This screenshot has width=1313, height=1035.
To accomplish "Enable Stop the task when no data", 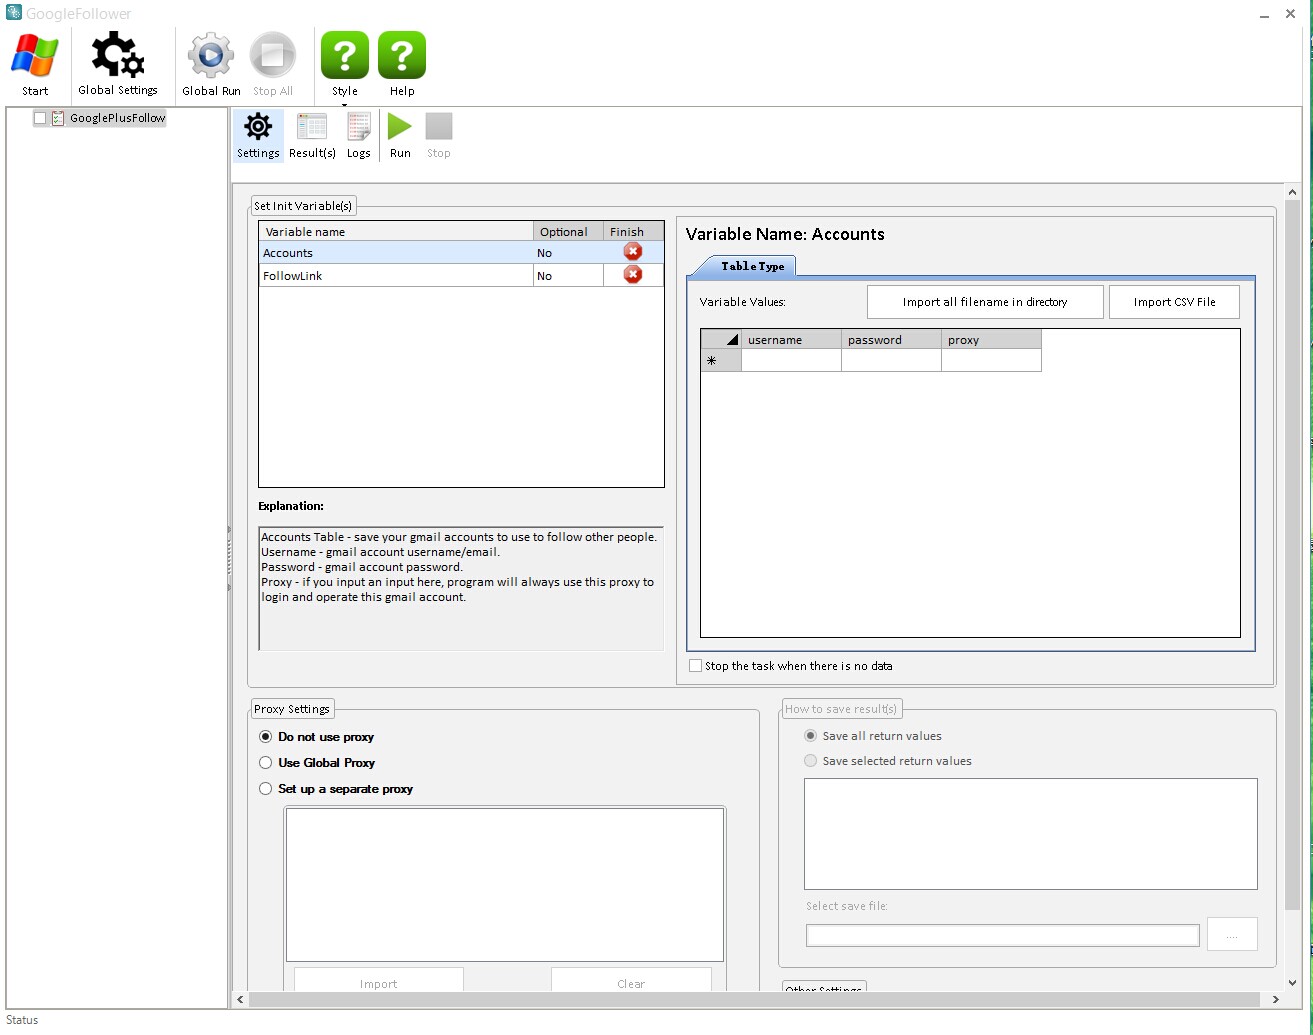I will [x=695, y=666].
